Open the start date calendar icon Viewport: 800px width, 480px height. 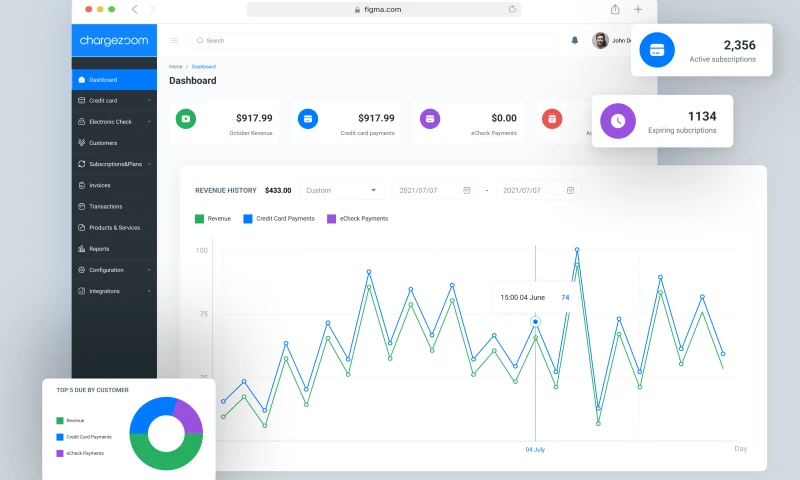click(466, 190)
